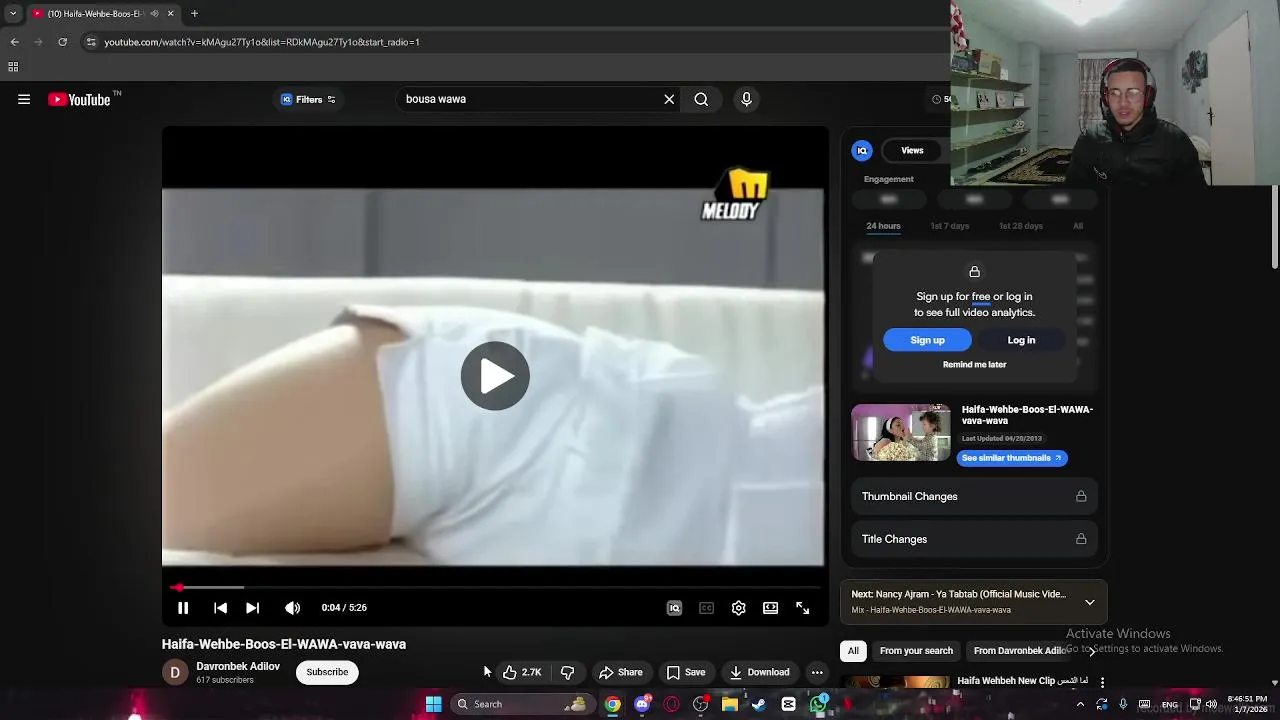This screenshot has height=720, width=1280.
Task: Open Google Chrome from the taskbar
Action: click(x=612, y=704)
